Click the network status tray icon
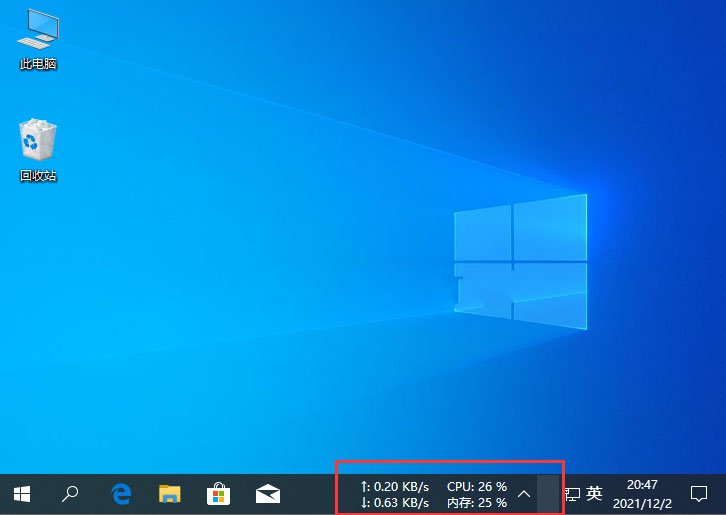Viewport: 726px width, 515px height. pos(572,494)
